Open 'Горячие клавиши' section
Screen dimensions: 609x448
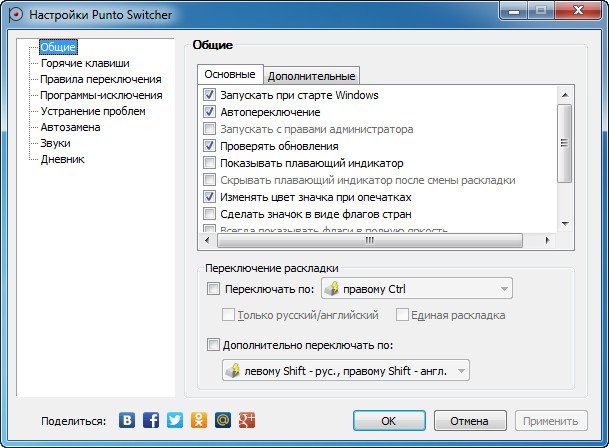click(85, 63)
